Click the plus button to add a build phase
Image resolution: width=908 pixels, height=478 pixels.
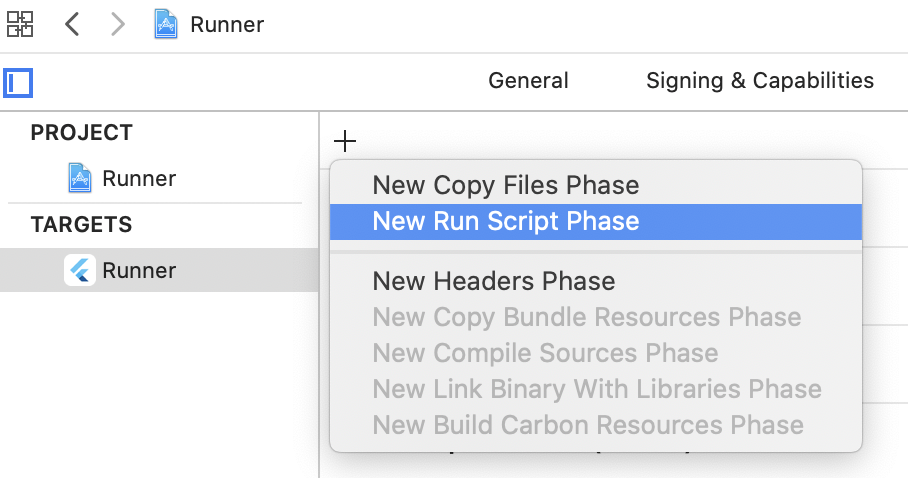[x=344, y=141]
